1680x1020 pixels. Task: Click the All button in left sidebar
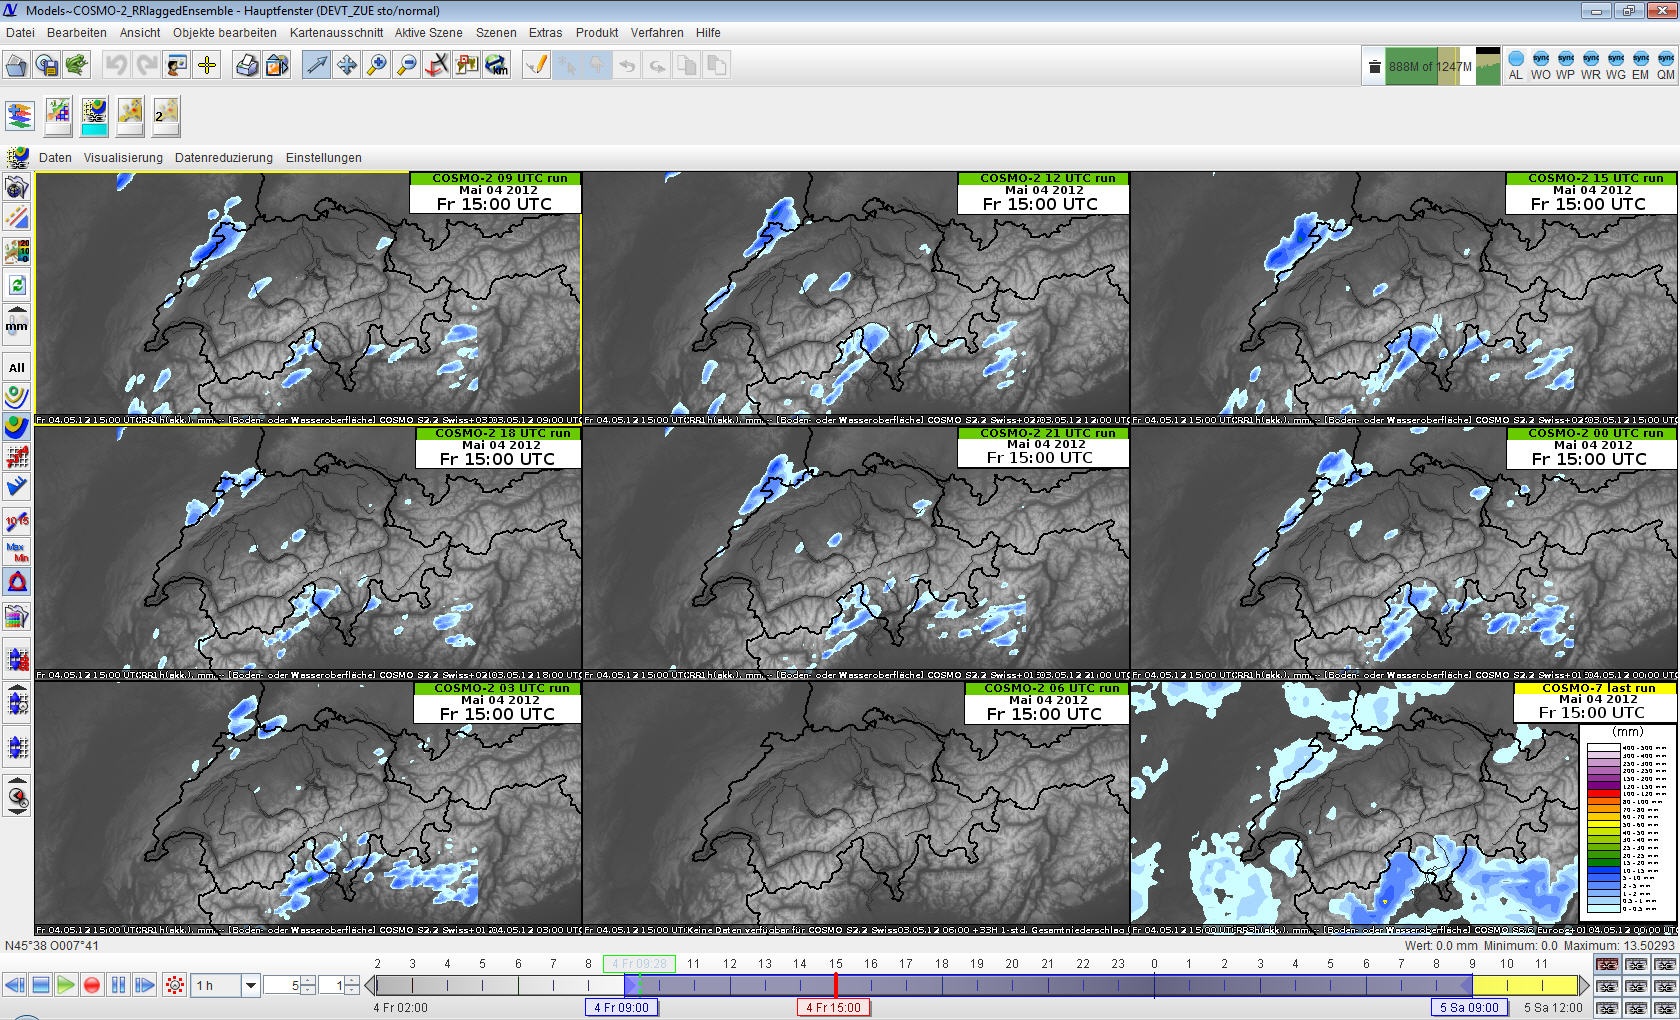coord(17,367)
